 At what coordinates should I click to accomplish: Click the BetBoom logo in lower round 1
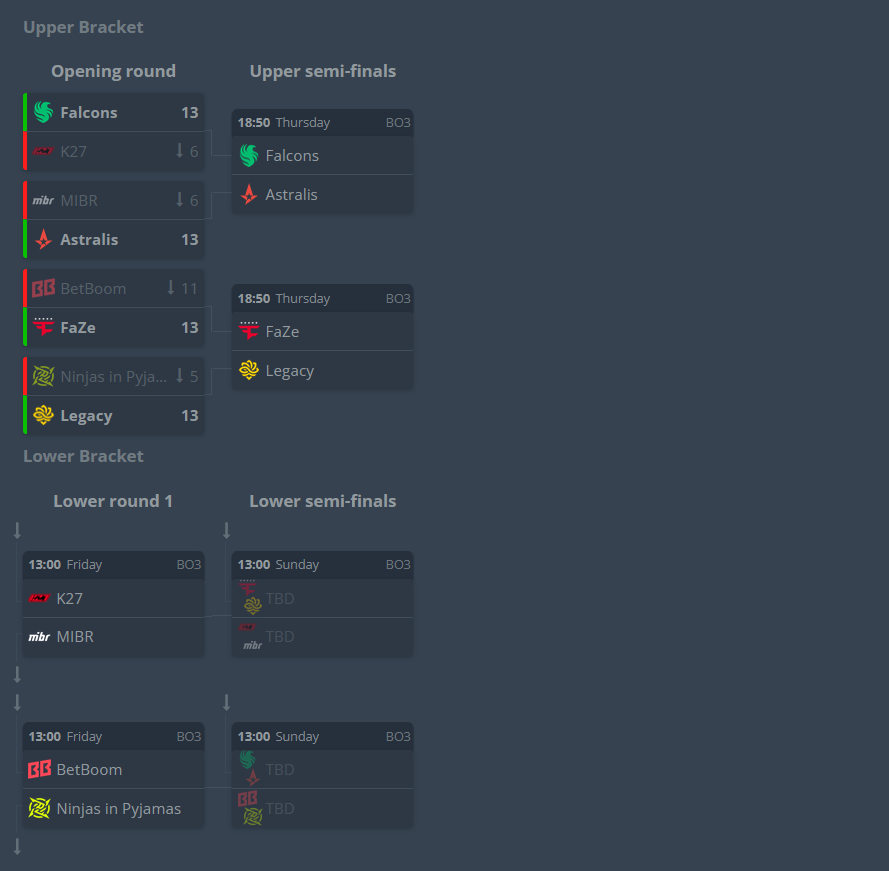click(39, 769)
